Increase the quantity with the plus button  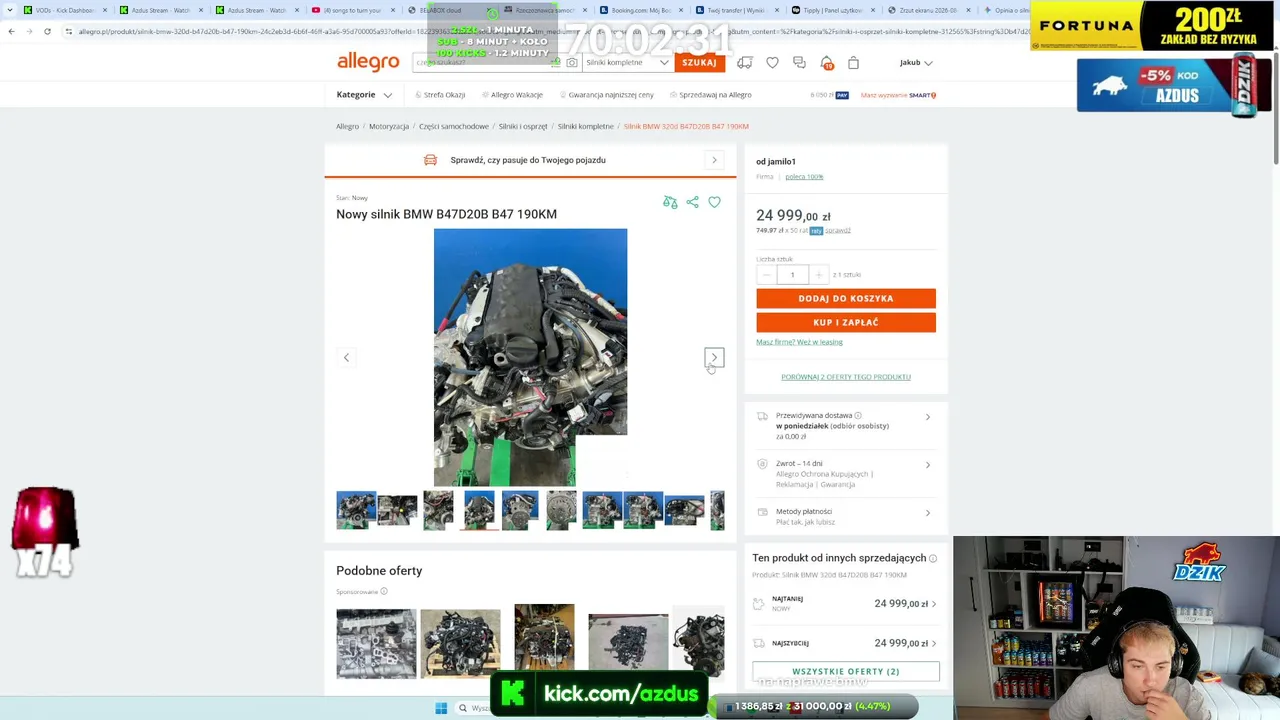[818, 274]
